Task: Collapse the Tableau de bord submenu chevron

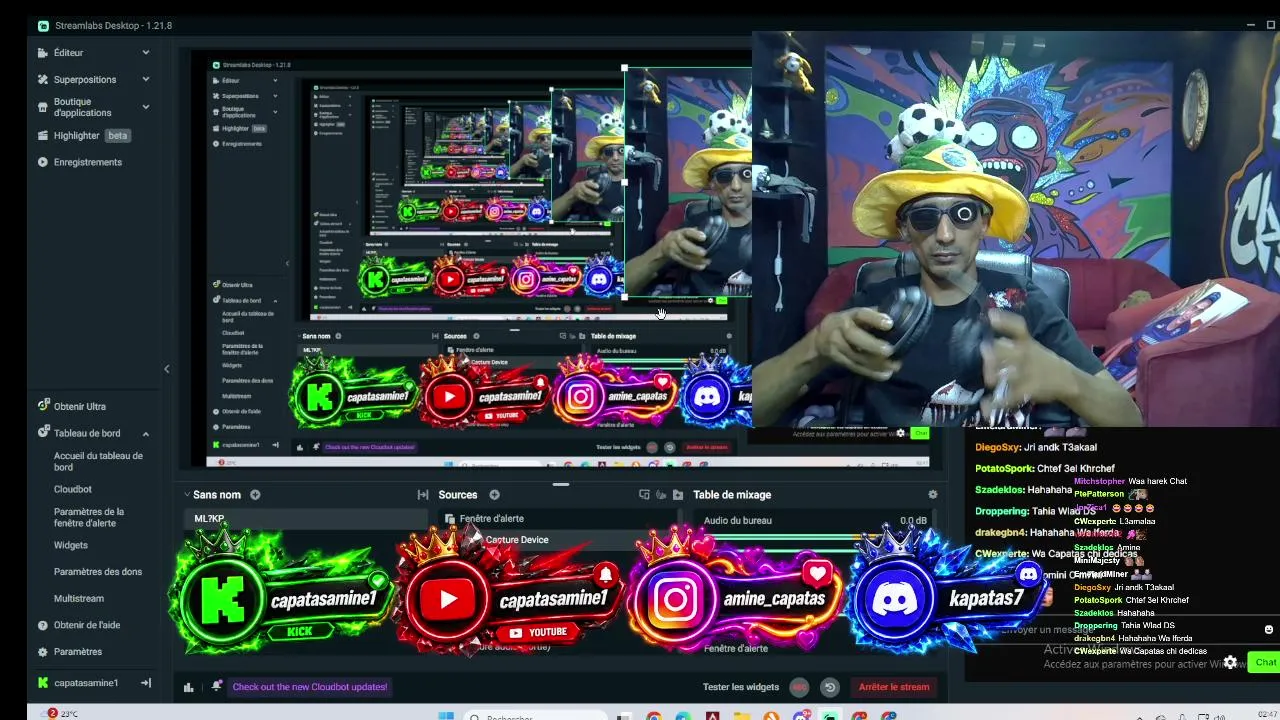Action: click(x=146, y=434)
